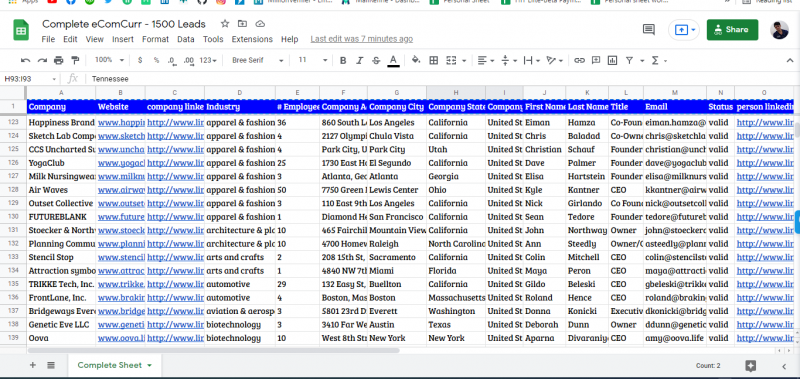Open text rotation dropdown

(554, 60)
